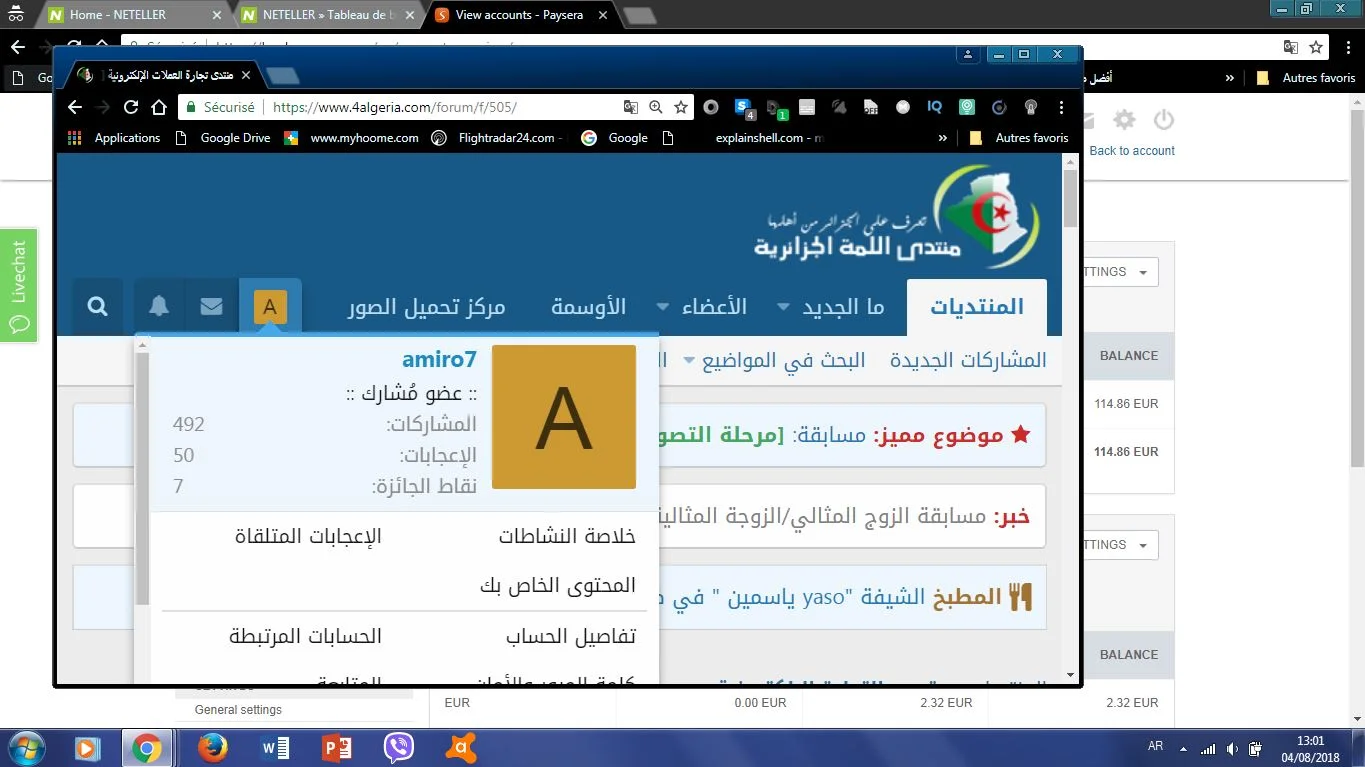Open تفاصيل الحساب account details link
The image size is (1365, 767).
(570, 636)
